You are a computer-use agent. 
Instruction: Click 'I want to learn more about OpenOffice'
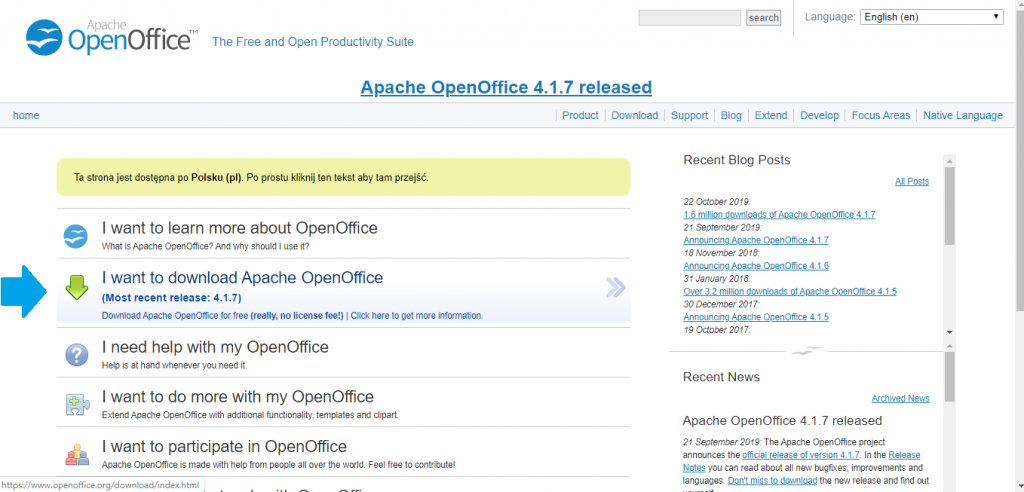(240, 228)
